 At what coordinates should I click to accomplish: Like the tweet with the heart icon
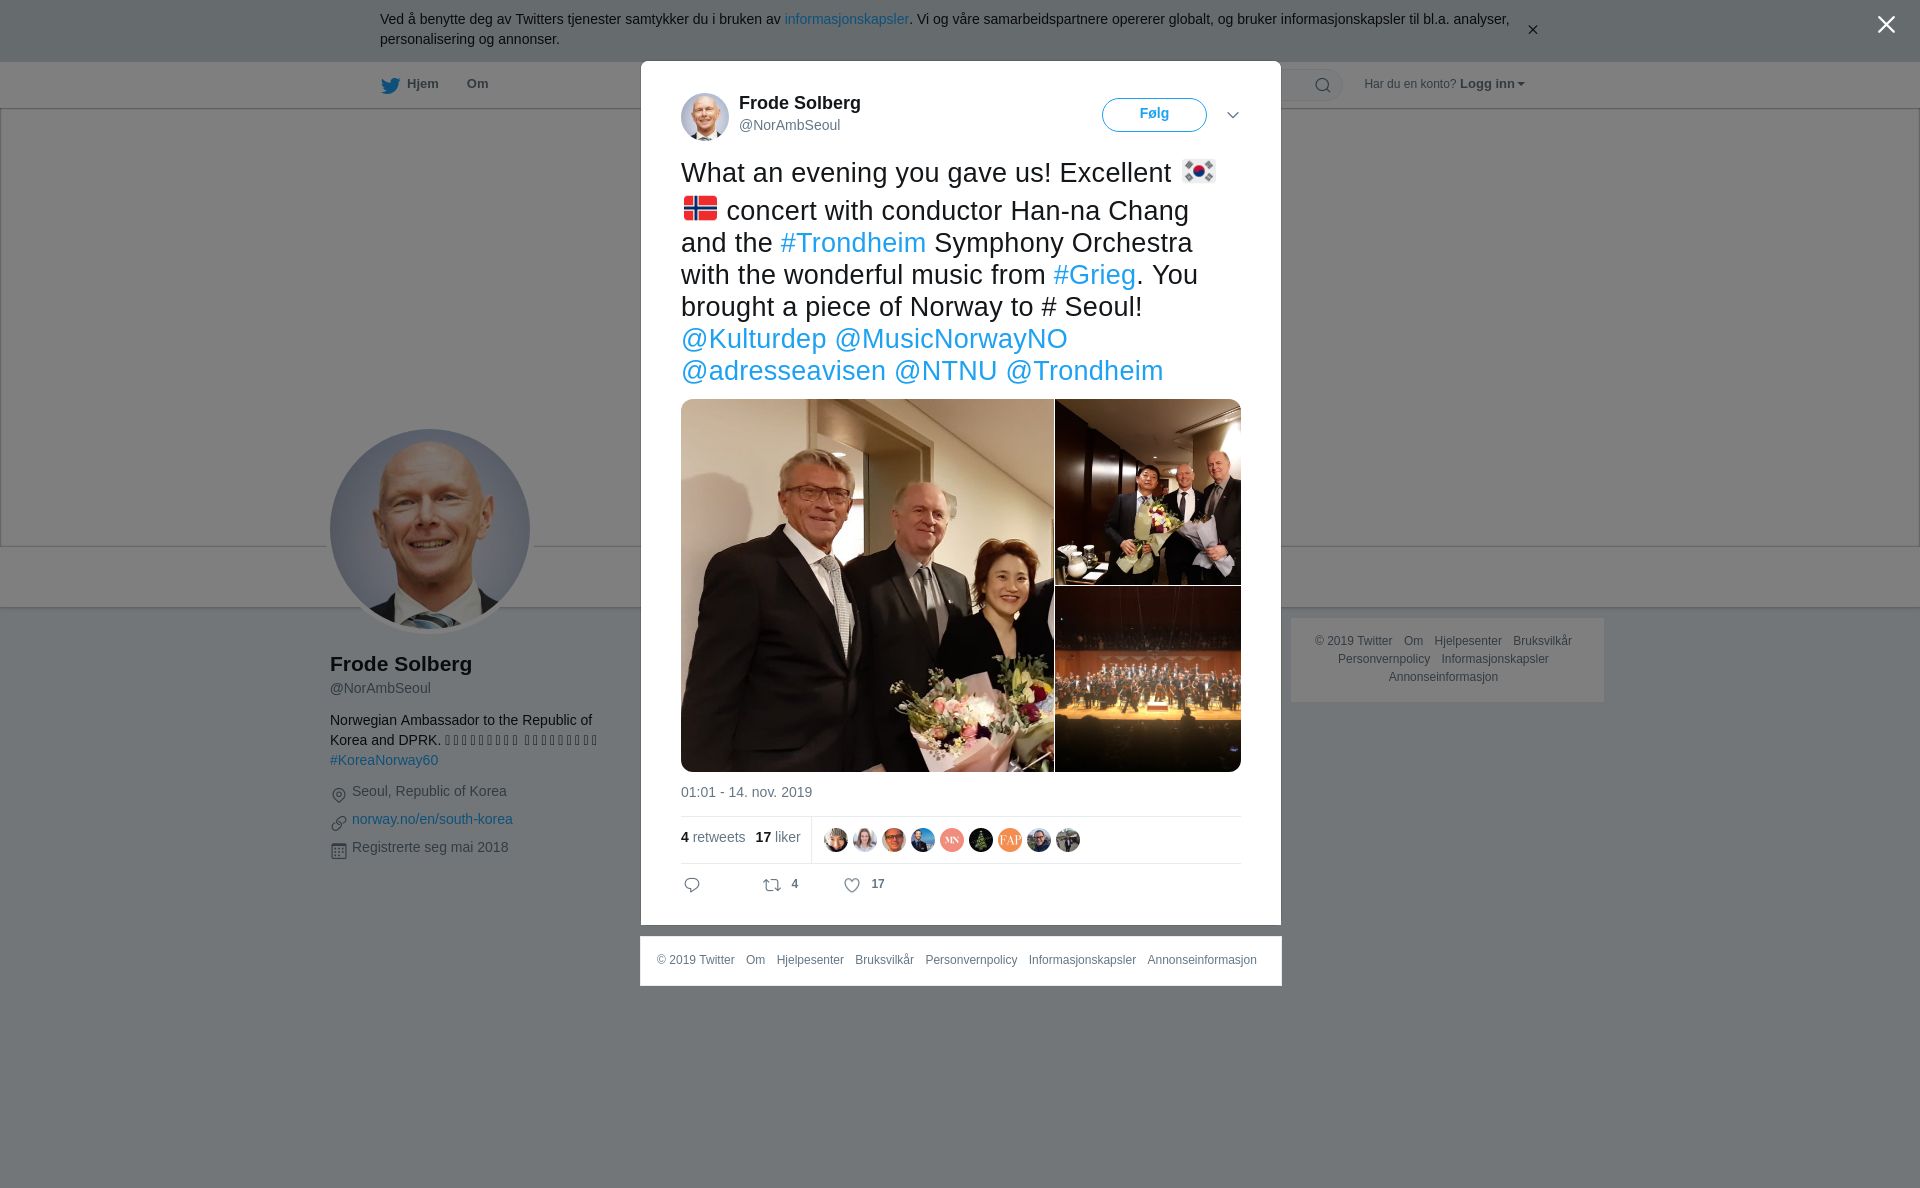point(852,885)
